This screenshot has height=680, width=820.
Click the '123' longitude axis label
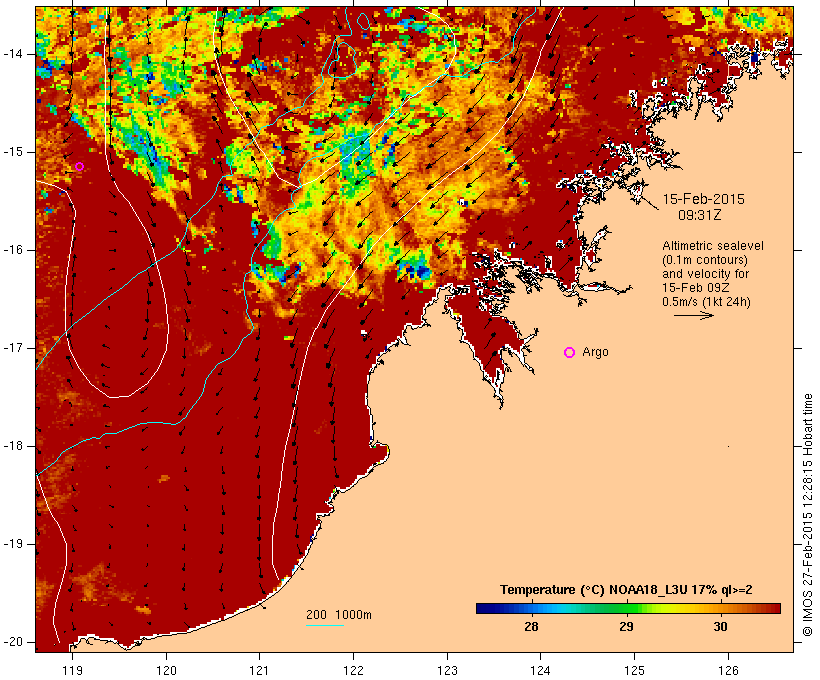click(447, 670)
